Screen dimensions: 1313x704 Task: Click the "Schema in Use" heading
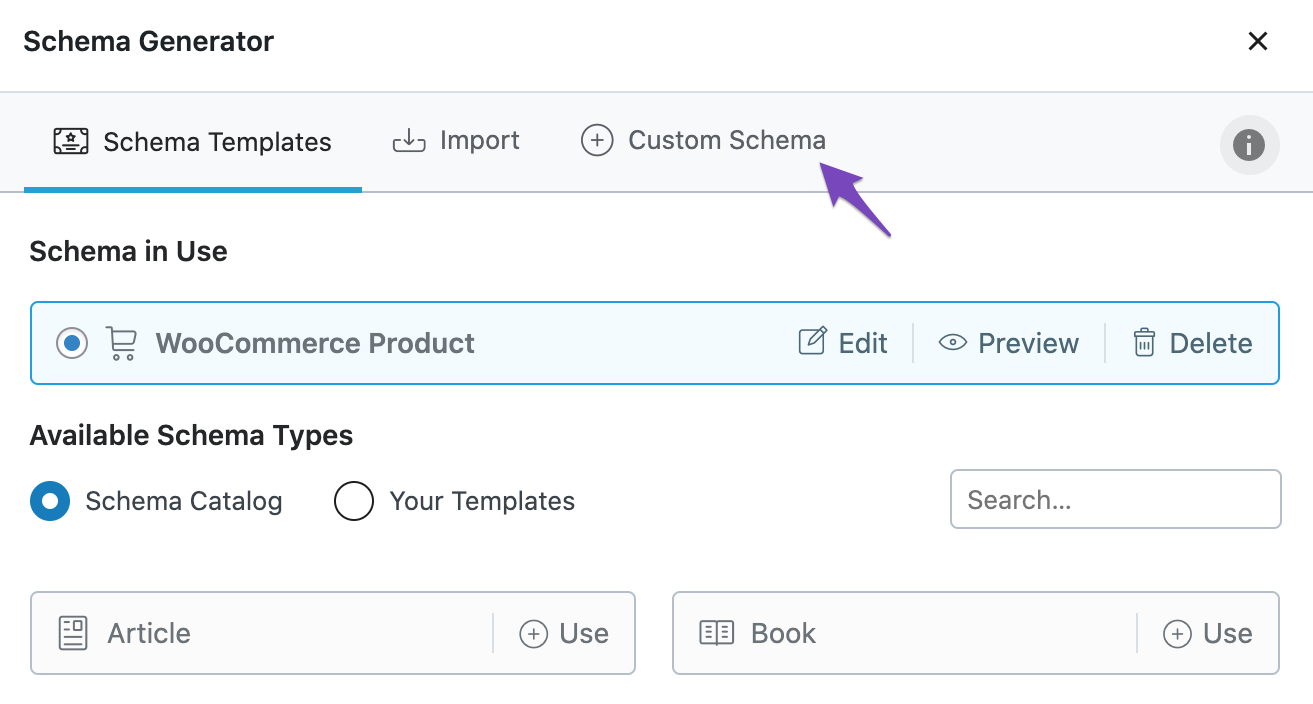pyautogui.click(x=128, y=251)
